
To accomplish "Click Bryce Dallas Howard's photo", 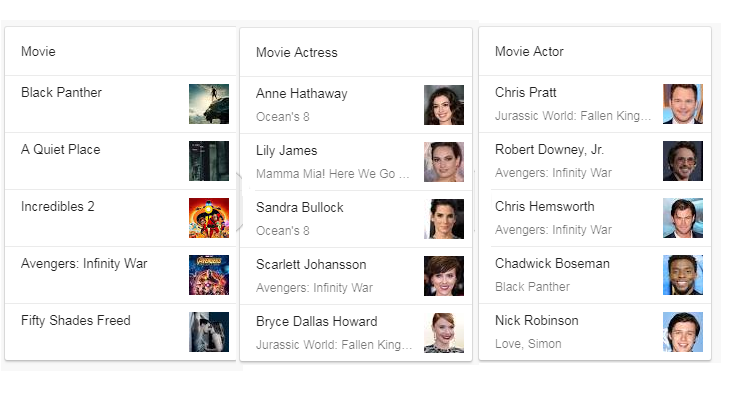I will 444,333.
